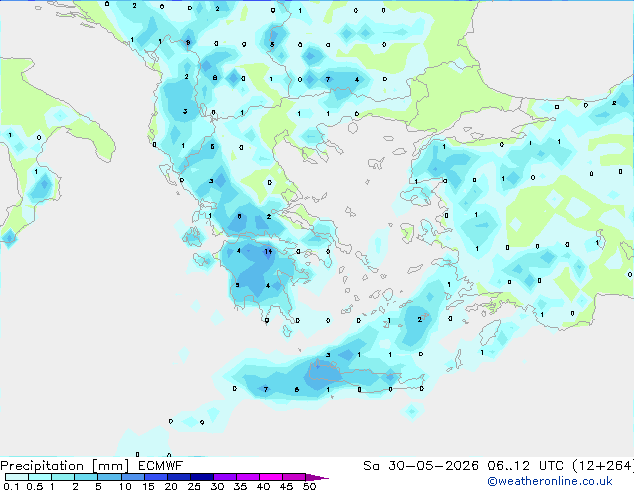Click the purple over-50 arrow at the legend end
The width and height of the screenshot is (634, 490).
click(317, 477)
